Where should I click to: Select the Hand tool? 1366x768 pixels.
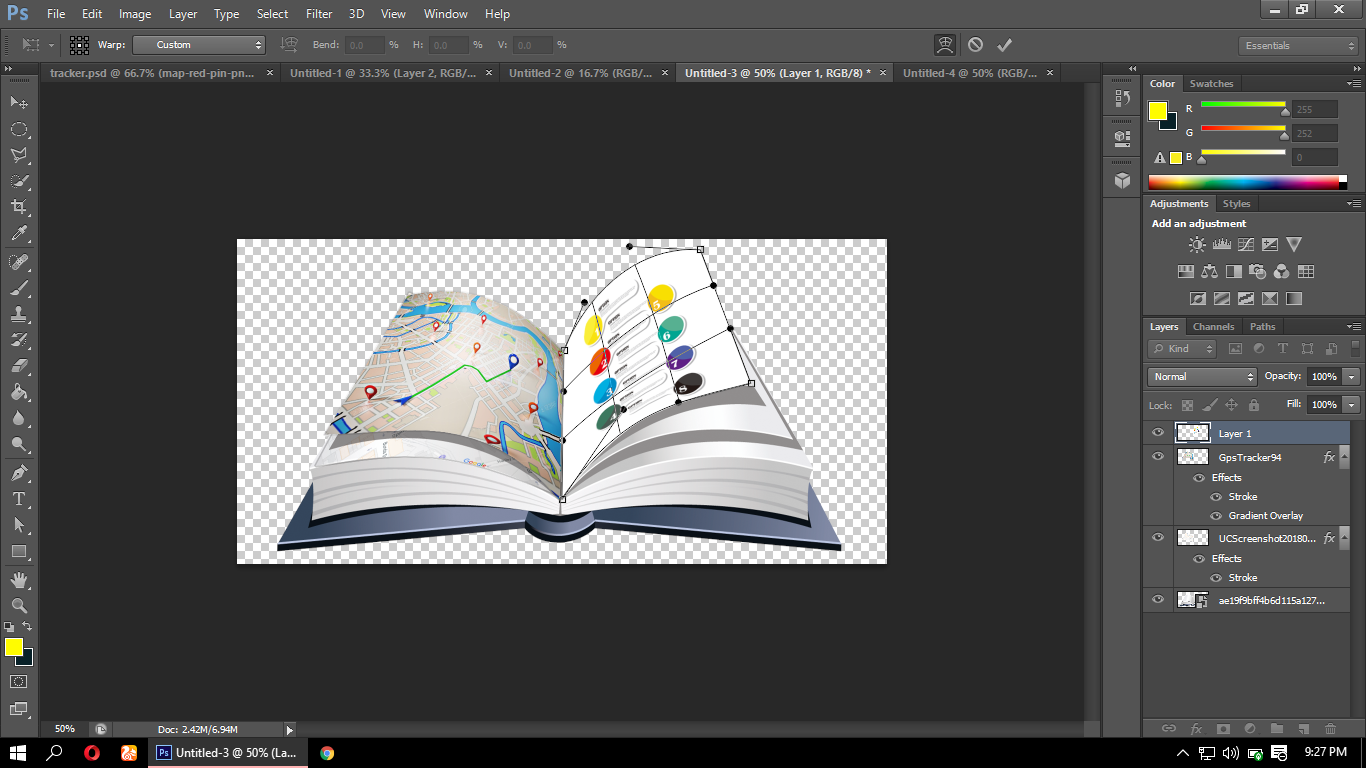click(x=19, y=579)
